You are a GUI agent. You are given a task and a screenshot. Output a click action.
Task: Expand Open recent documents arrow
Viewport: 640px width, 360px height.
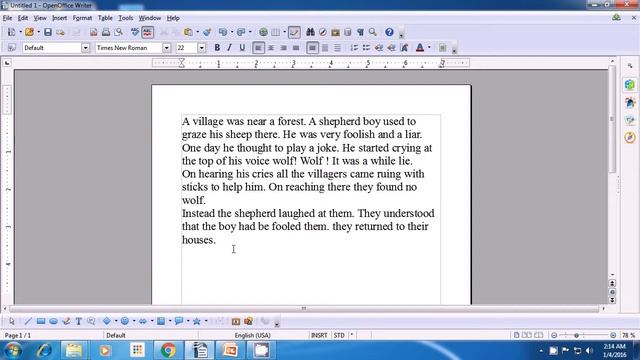(x=38, y=32)
